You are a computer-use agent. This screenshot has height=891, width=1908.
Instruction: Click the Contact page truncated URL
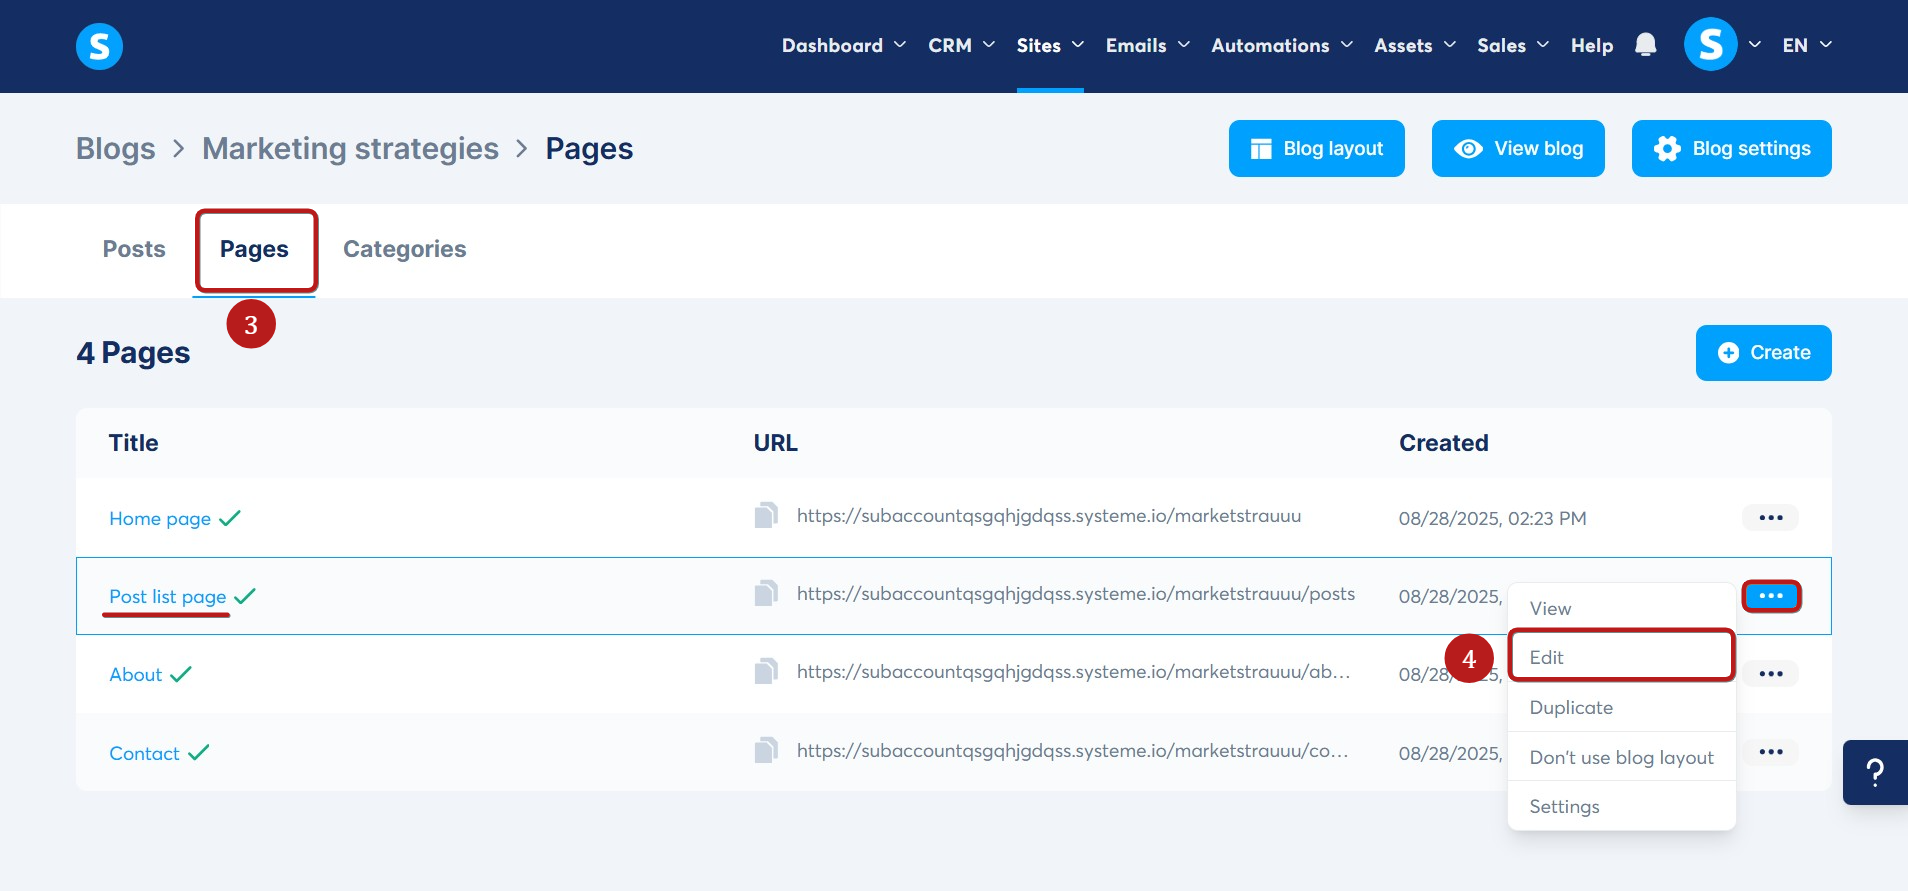[1073, 750]
